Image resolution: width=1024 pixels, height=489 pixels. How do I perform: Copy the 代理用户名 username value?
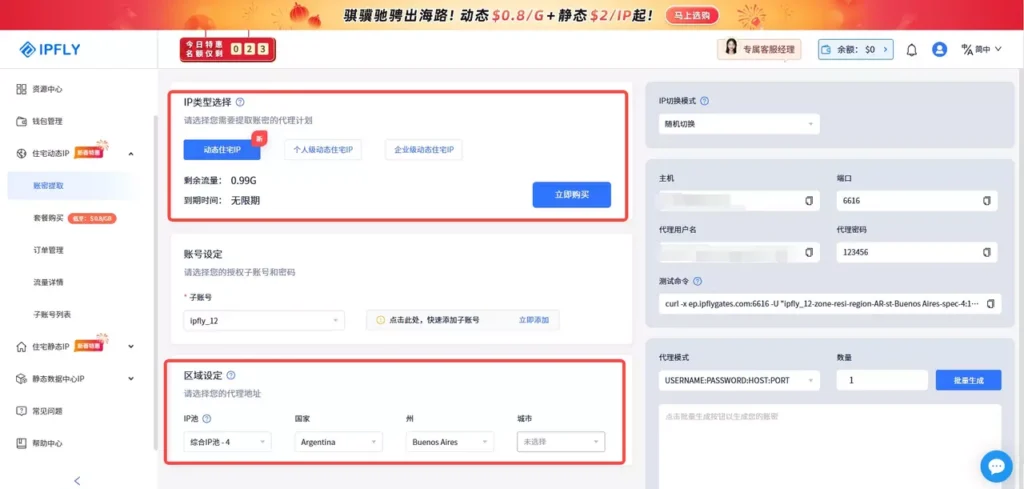click(x=809, y=252)
